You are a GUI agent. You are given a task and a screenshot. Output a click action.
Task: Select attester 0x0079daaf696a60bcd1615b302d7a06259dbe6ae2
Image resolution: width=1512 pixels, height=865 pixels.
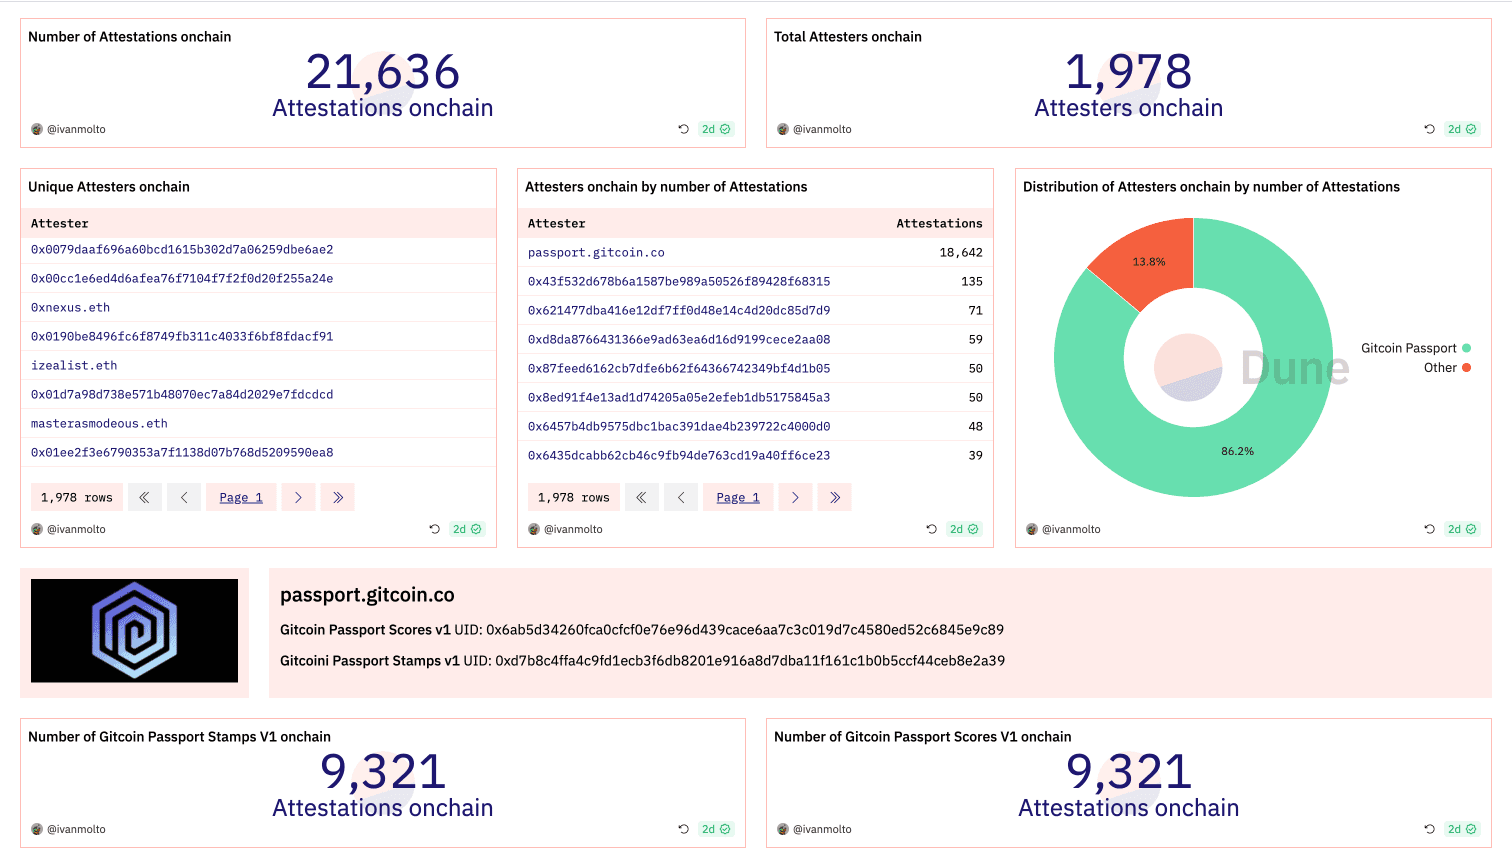[x=182, y=250]
